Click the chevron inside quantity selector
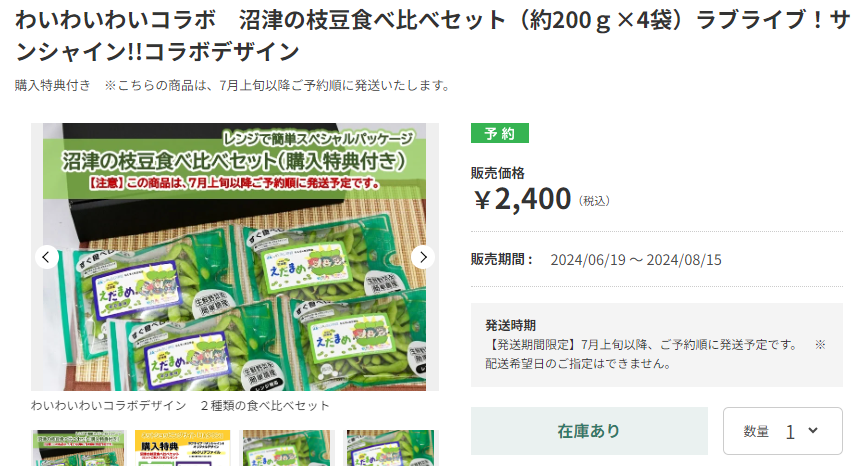The height and width of the screenshot is (466, 860). tap(813, 431)
